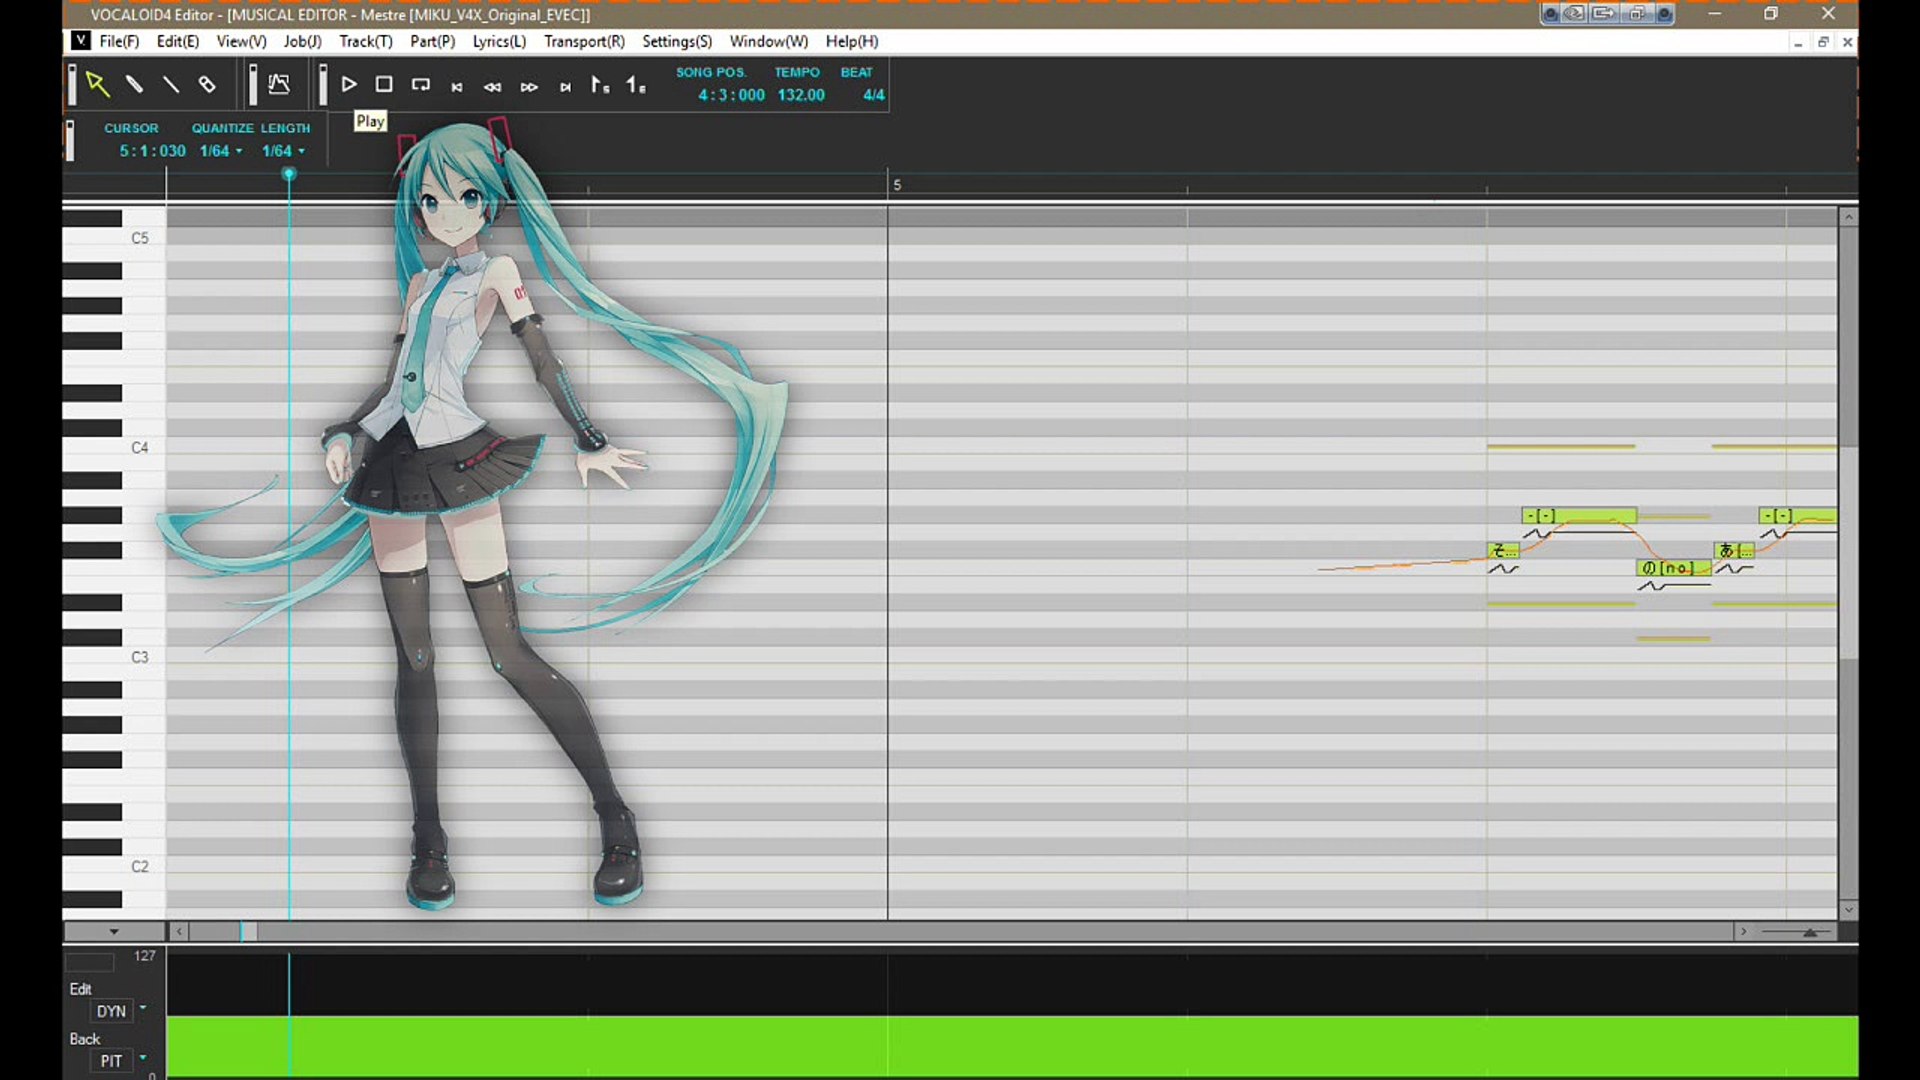The height and width of the screenshot is (1080, 1920).
Task: Open the Track(T) menu
Action: click(365, 41)
